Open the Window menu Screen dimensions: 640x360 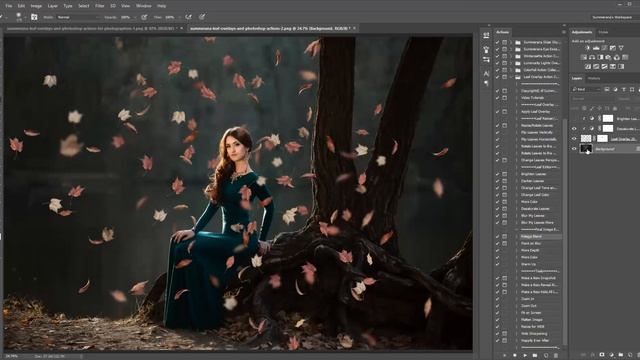point(144,6)
